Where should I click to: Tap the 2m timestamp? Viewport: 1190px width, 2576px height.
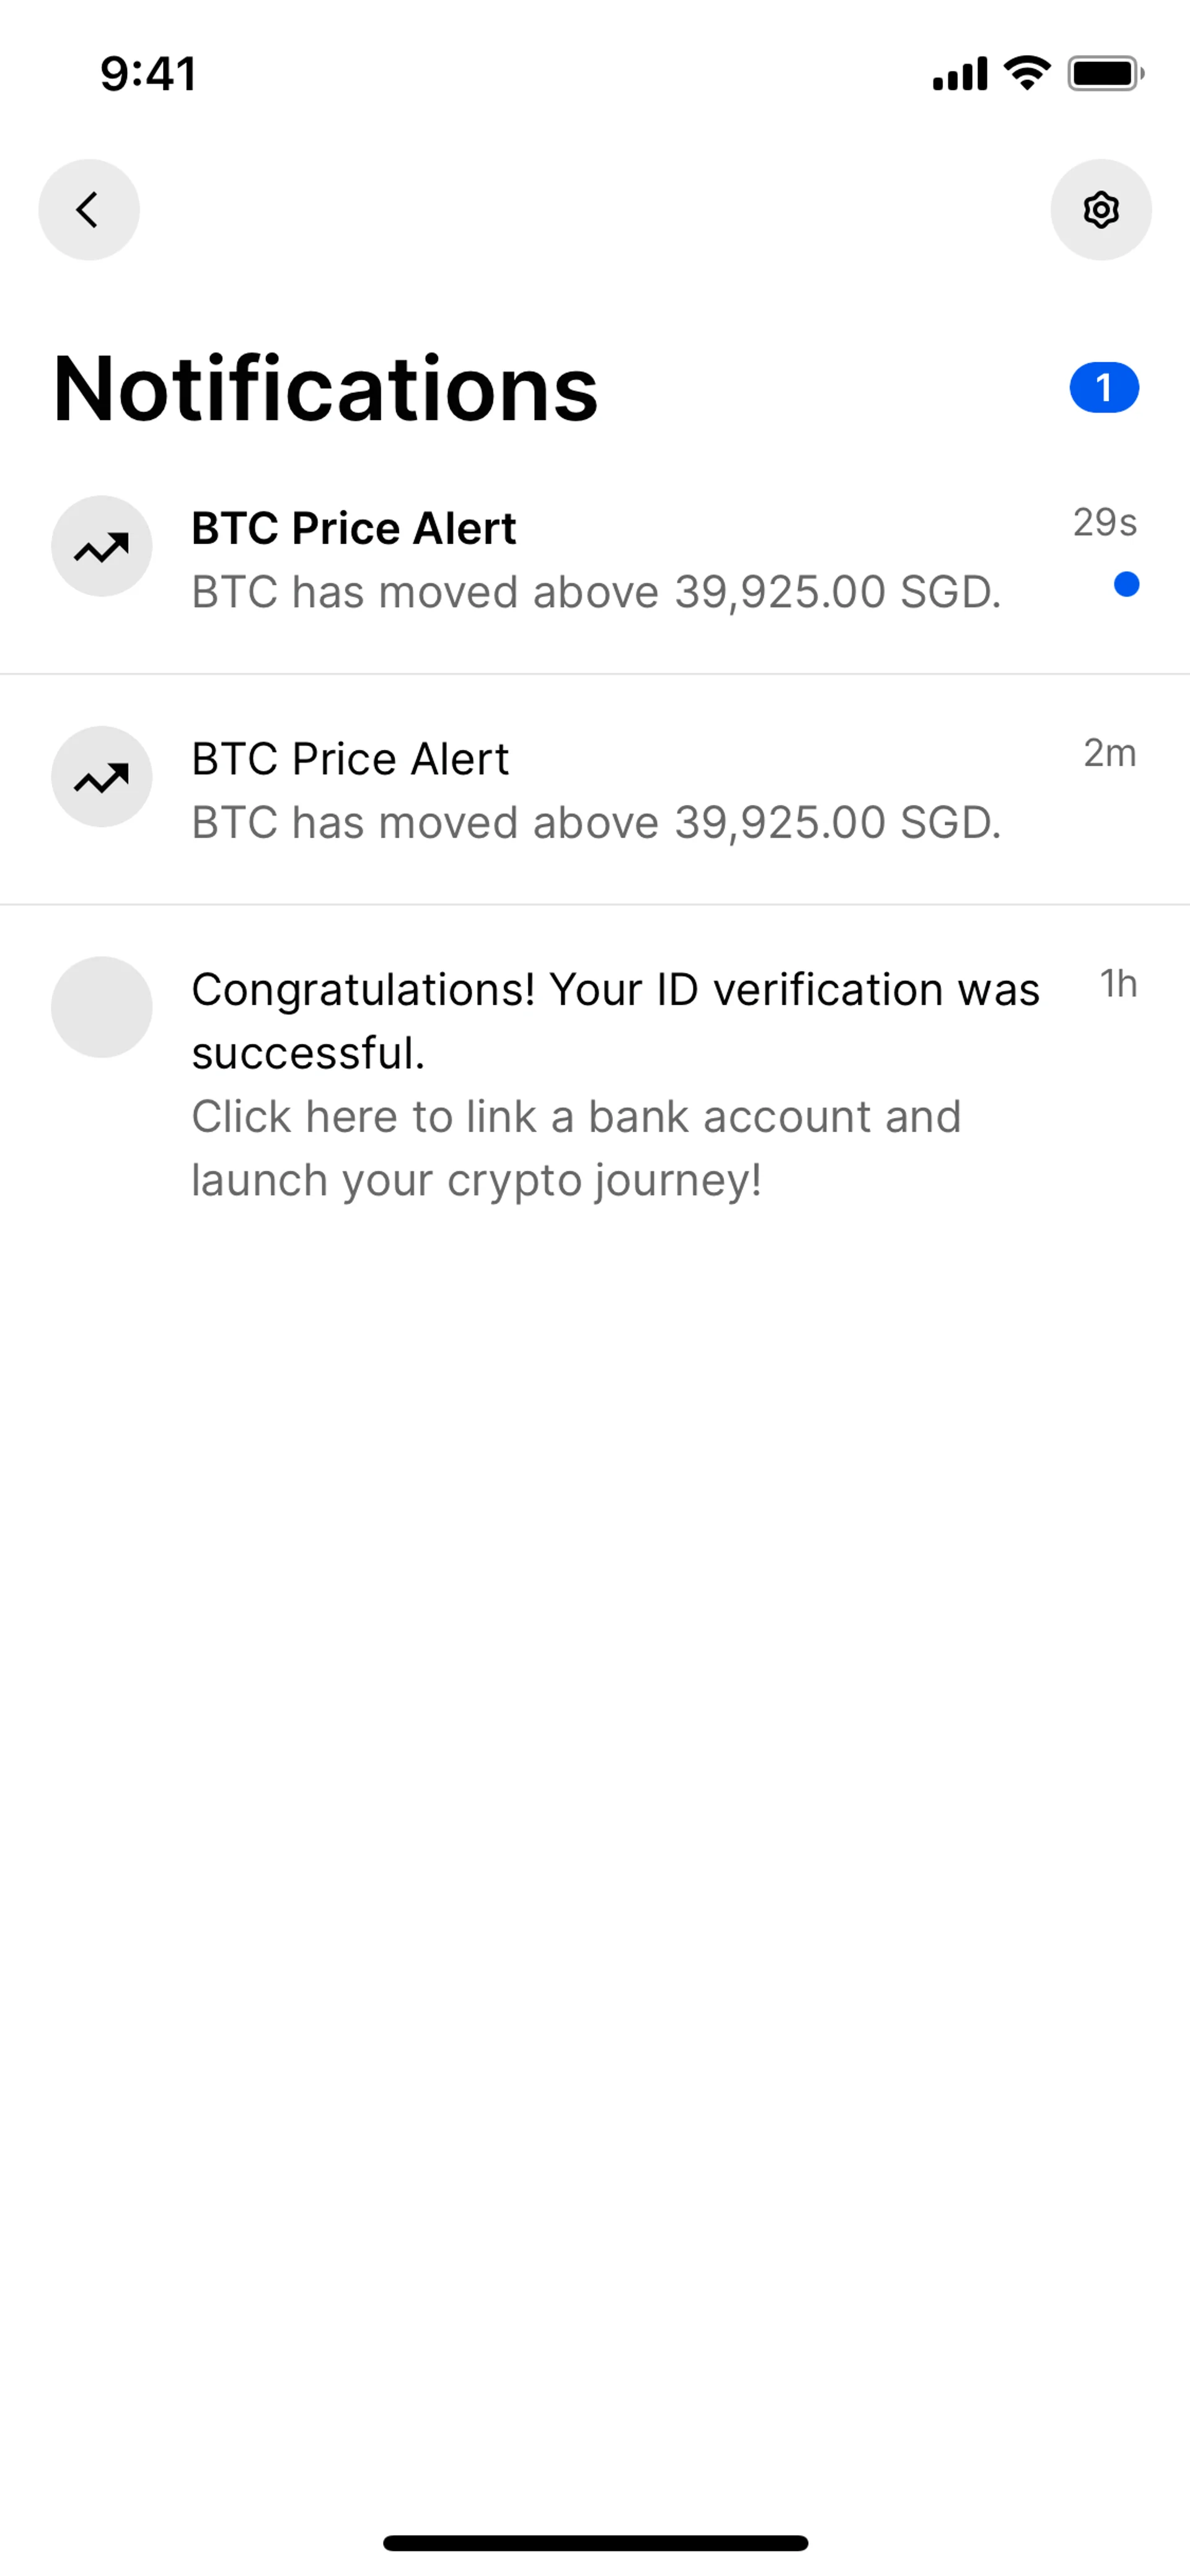(x=1109, y=753)
